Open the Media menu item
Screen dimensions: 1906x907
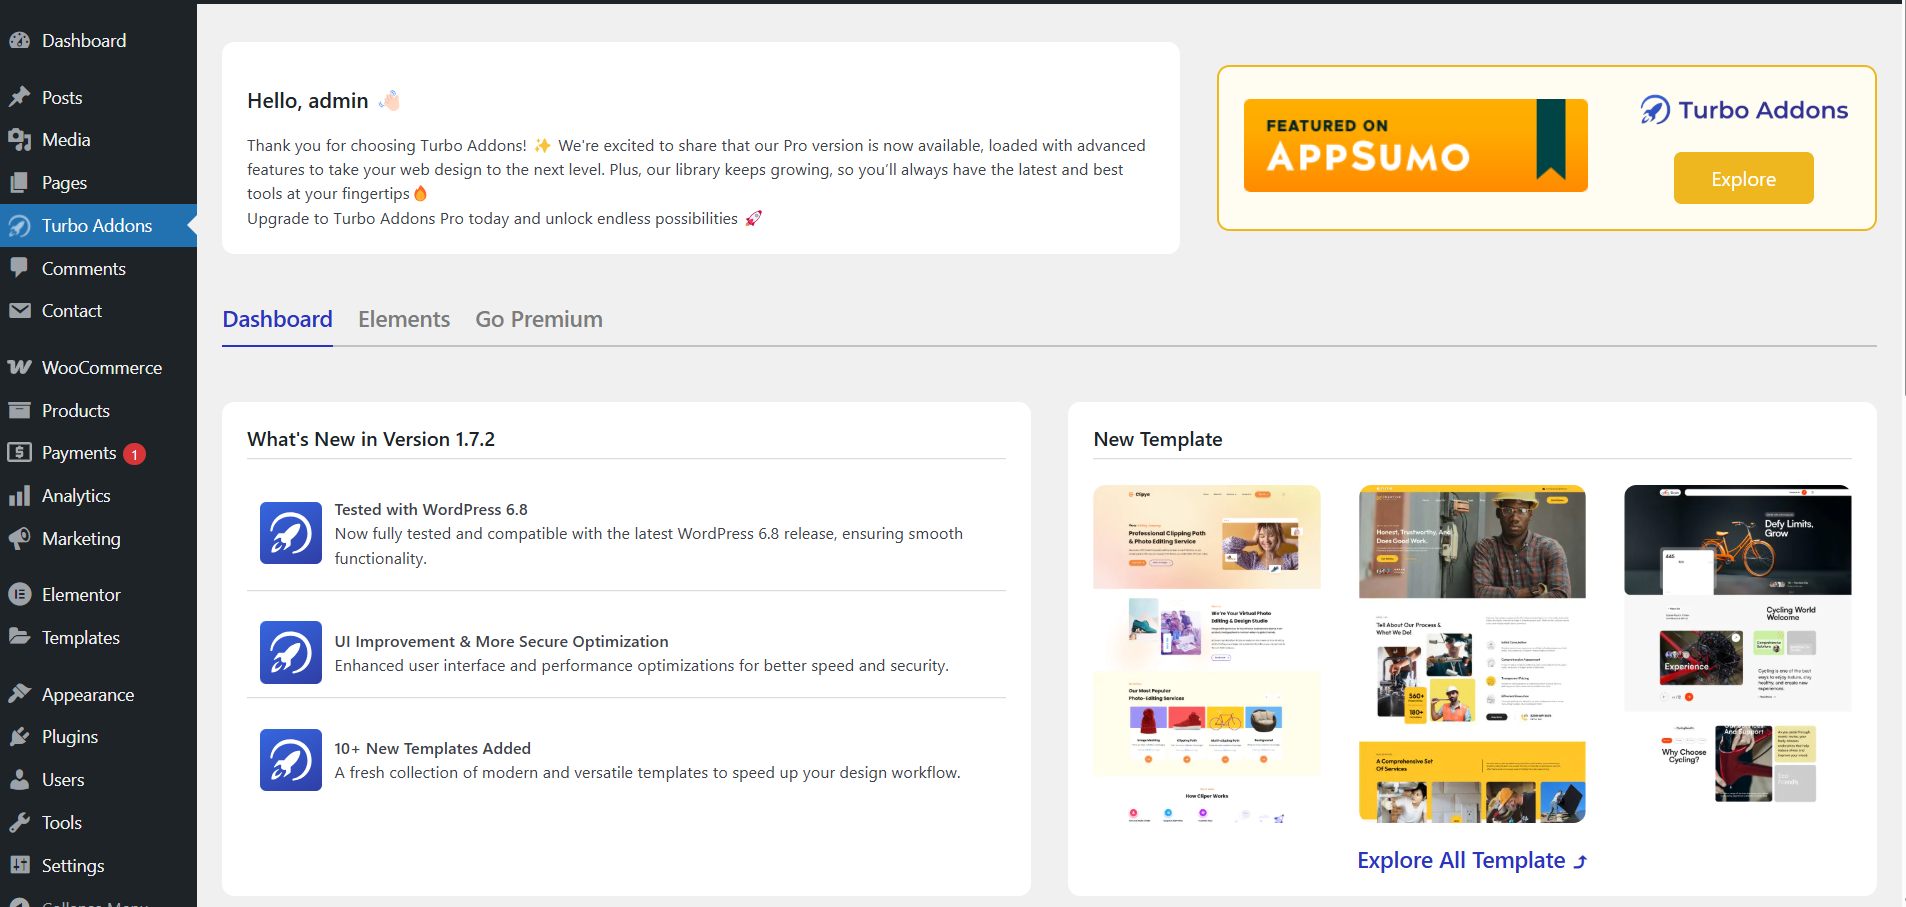click(98, 140)
